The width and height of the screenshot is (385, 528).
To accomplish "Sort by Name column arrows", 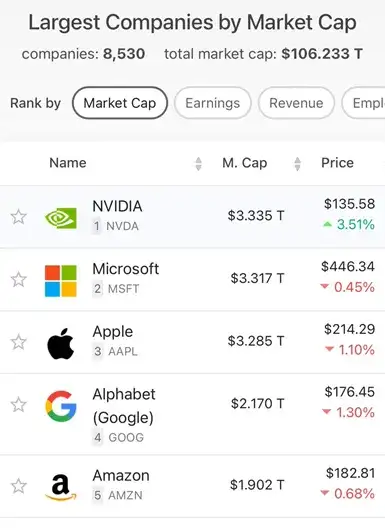I will pyautogui.click(x=198, y=164).
